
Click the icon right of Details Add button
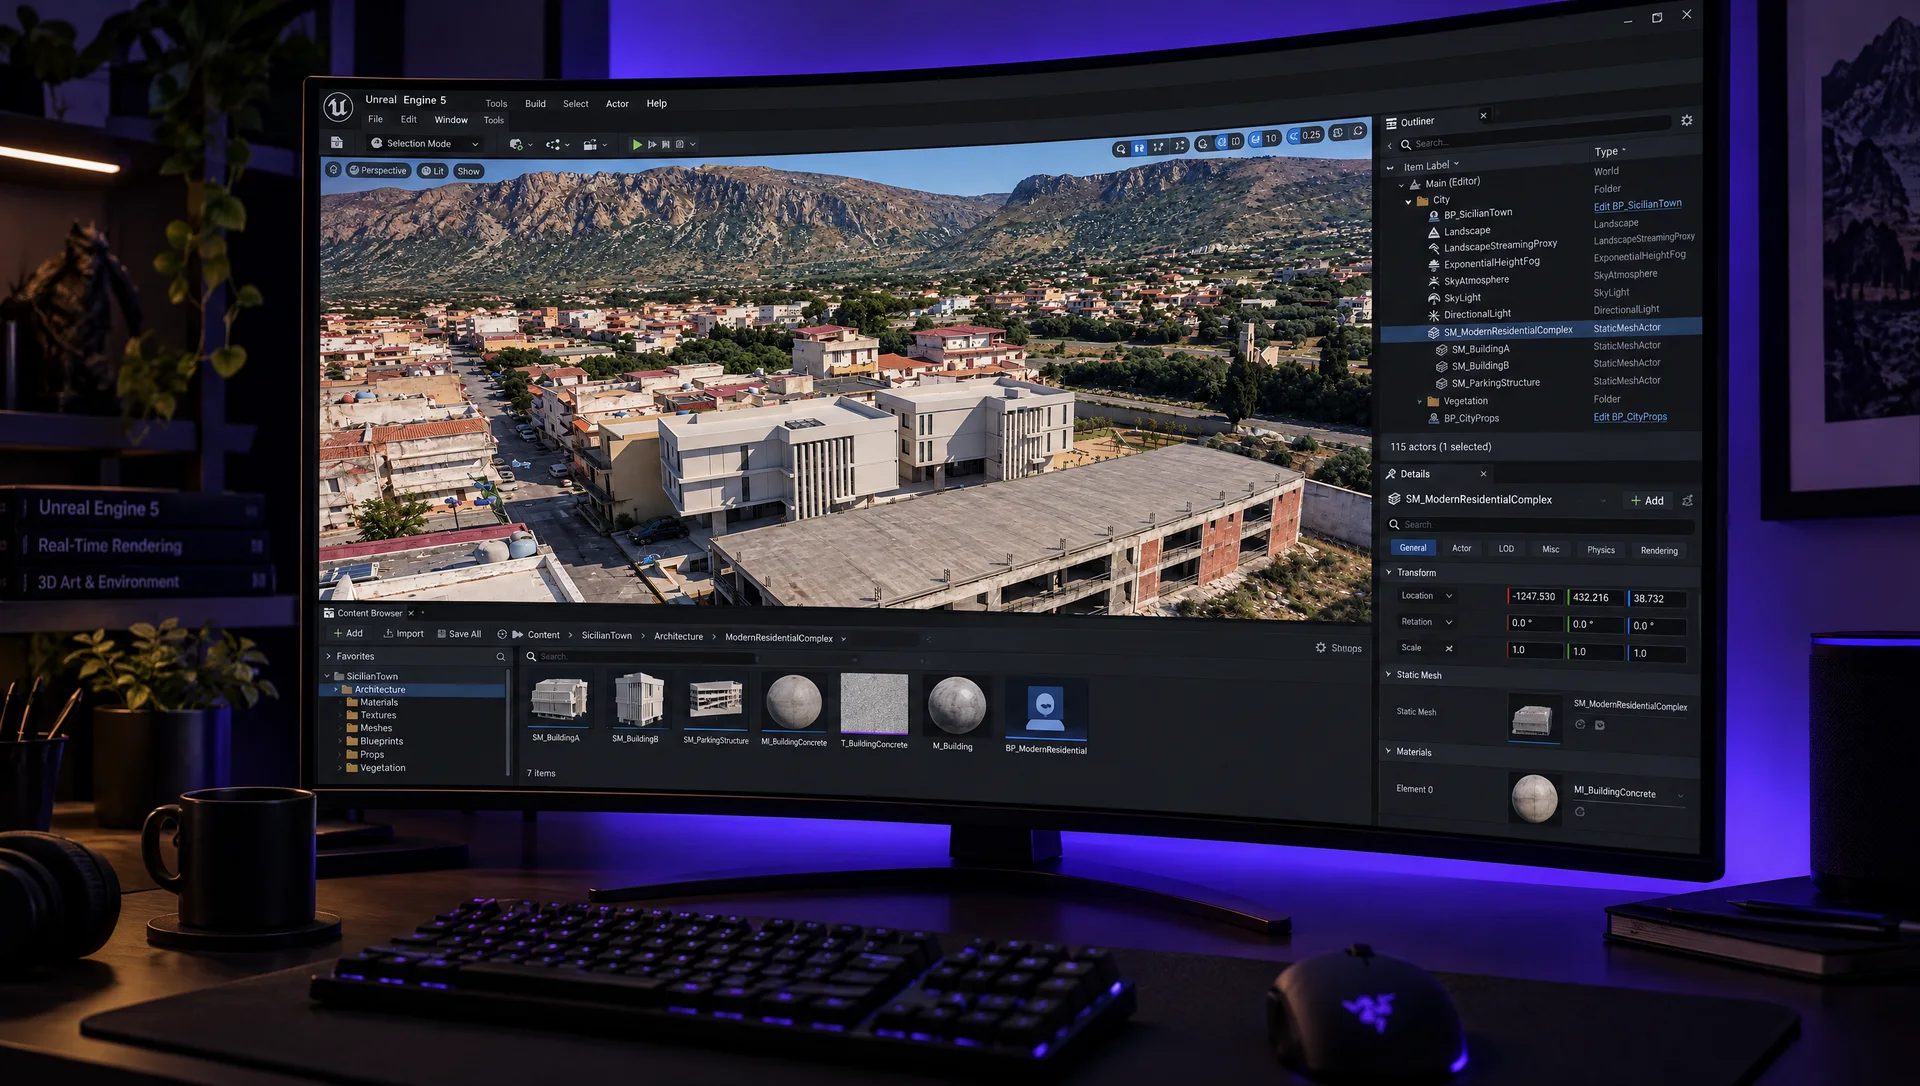(1688, 500)
